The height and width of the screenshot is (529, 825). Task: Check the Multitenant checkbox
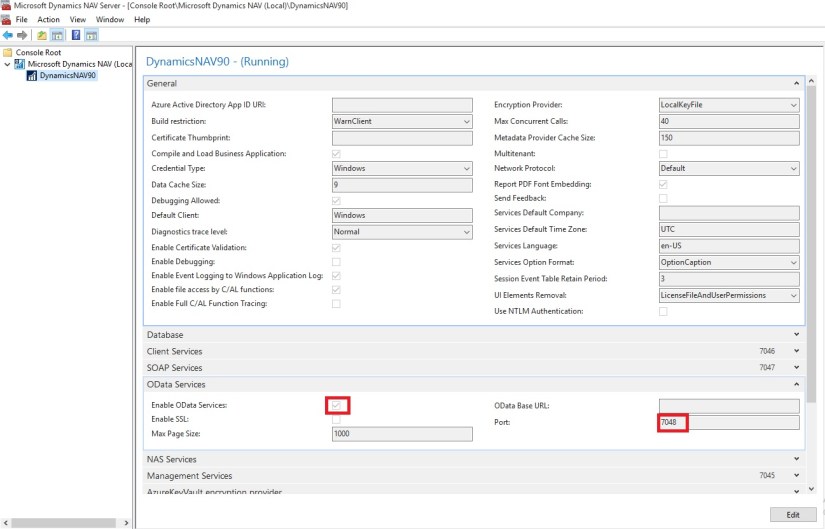coord(663,154)
